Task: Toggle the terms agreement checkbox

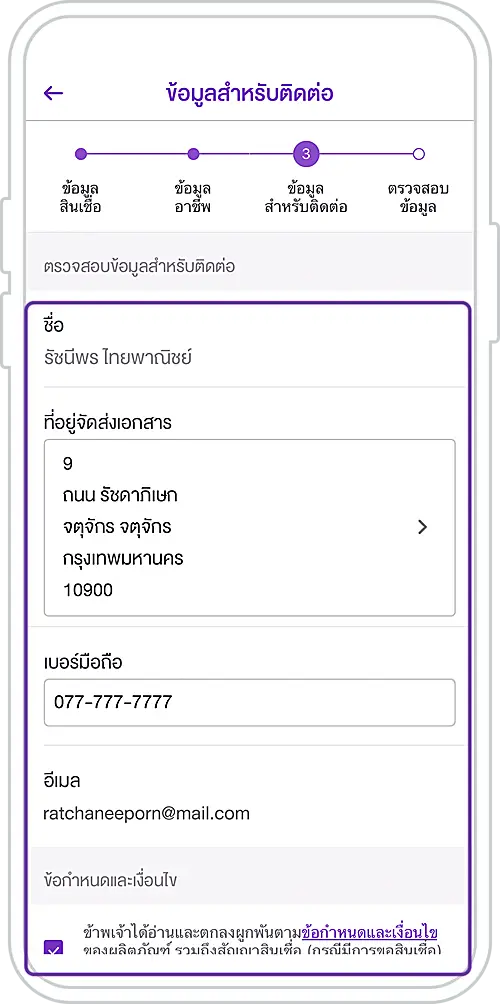Action: pos(54,947)
